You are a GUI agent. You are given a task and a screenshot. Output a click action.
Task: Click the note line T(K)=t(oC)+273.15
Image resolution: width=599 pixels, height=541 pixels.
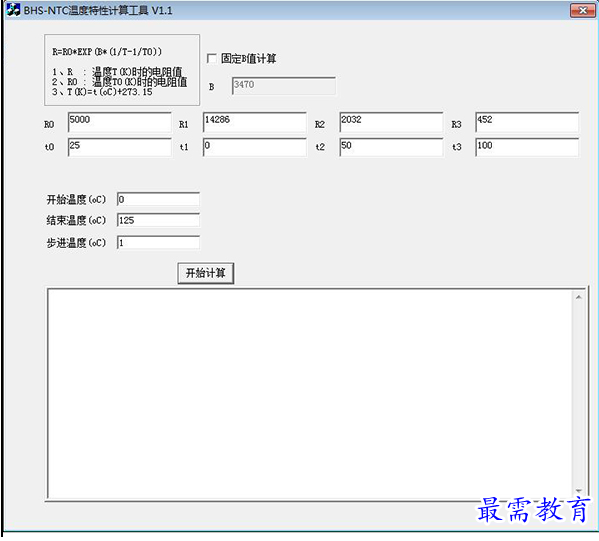pyautogui.click(x=102, y=92)
